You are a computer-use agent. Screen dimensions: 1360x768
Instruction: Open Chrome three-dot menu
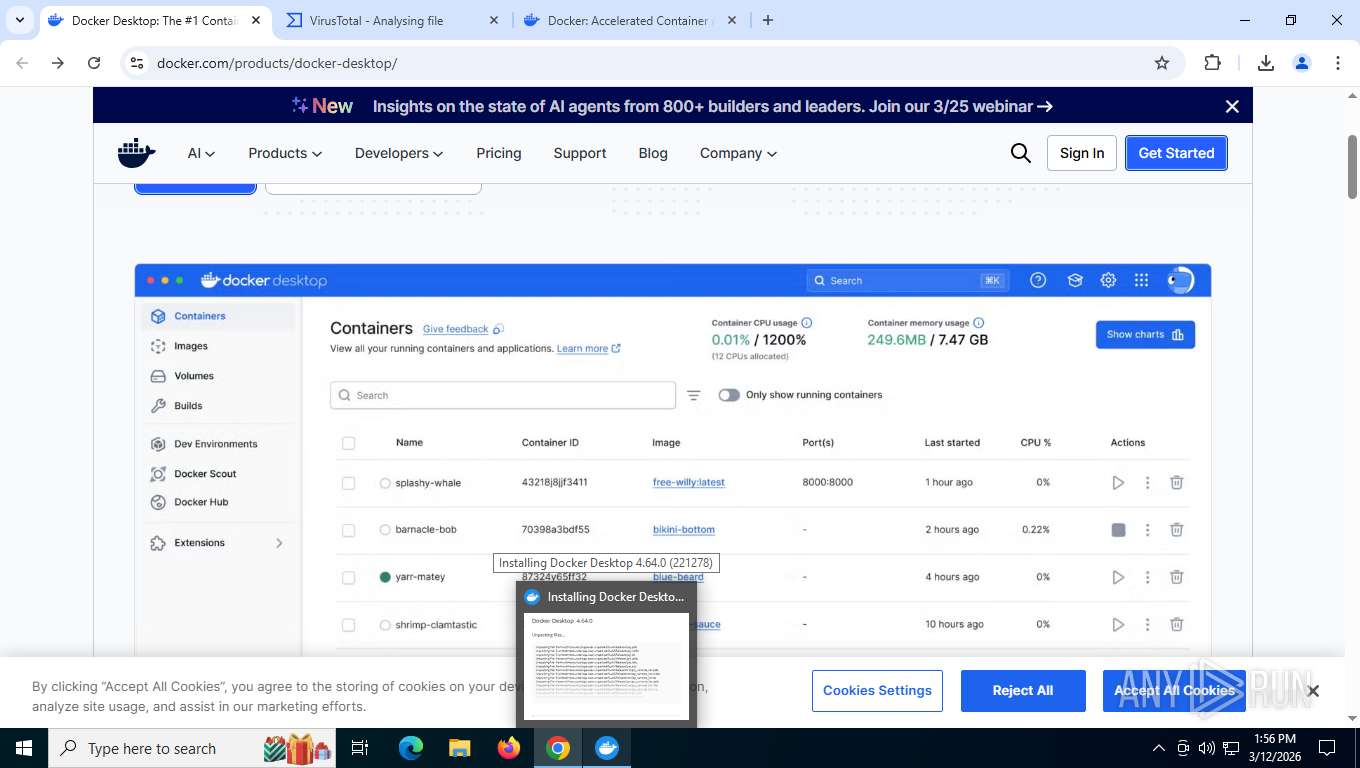coord(1338,63)
